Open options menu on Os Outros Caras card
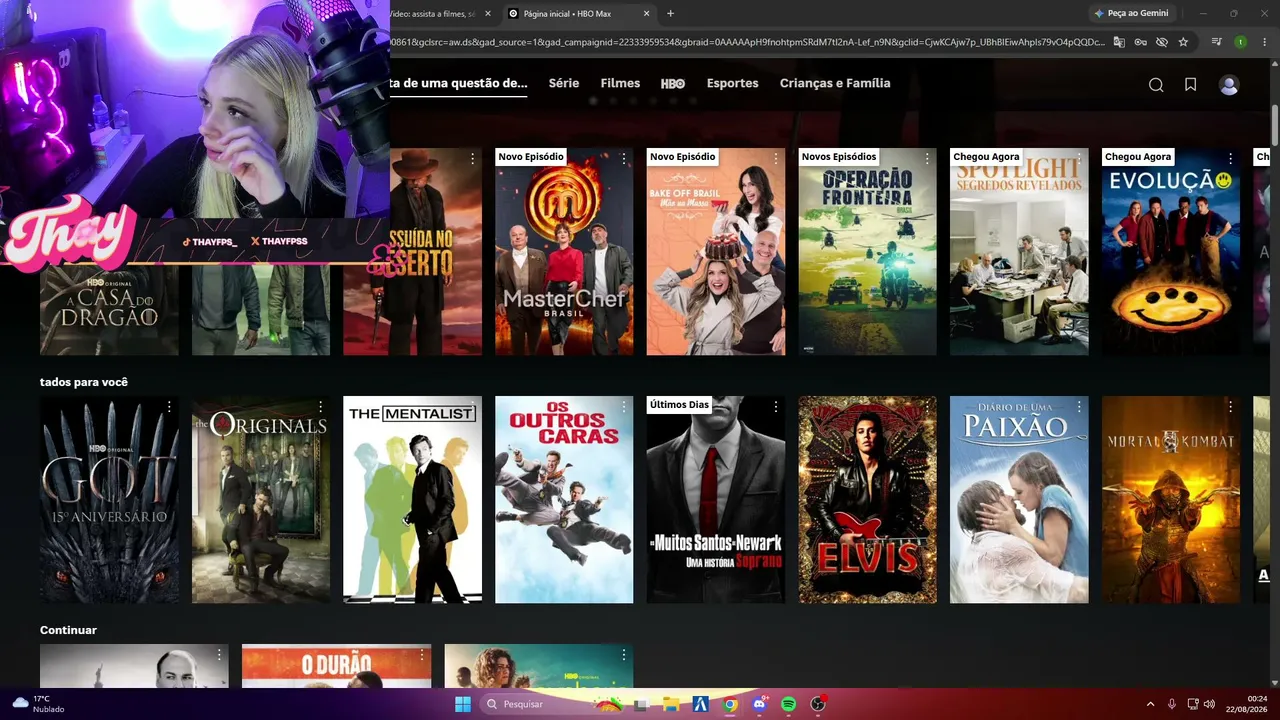Screen dimensions: 1280x720 pyautogui.click(x=624, y=407)
